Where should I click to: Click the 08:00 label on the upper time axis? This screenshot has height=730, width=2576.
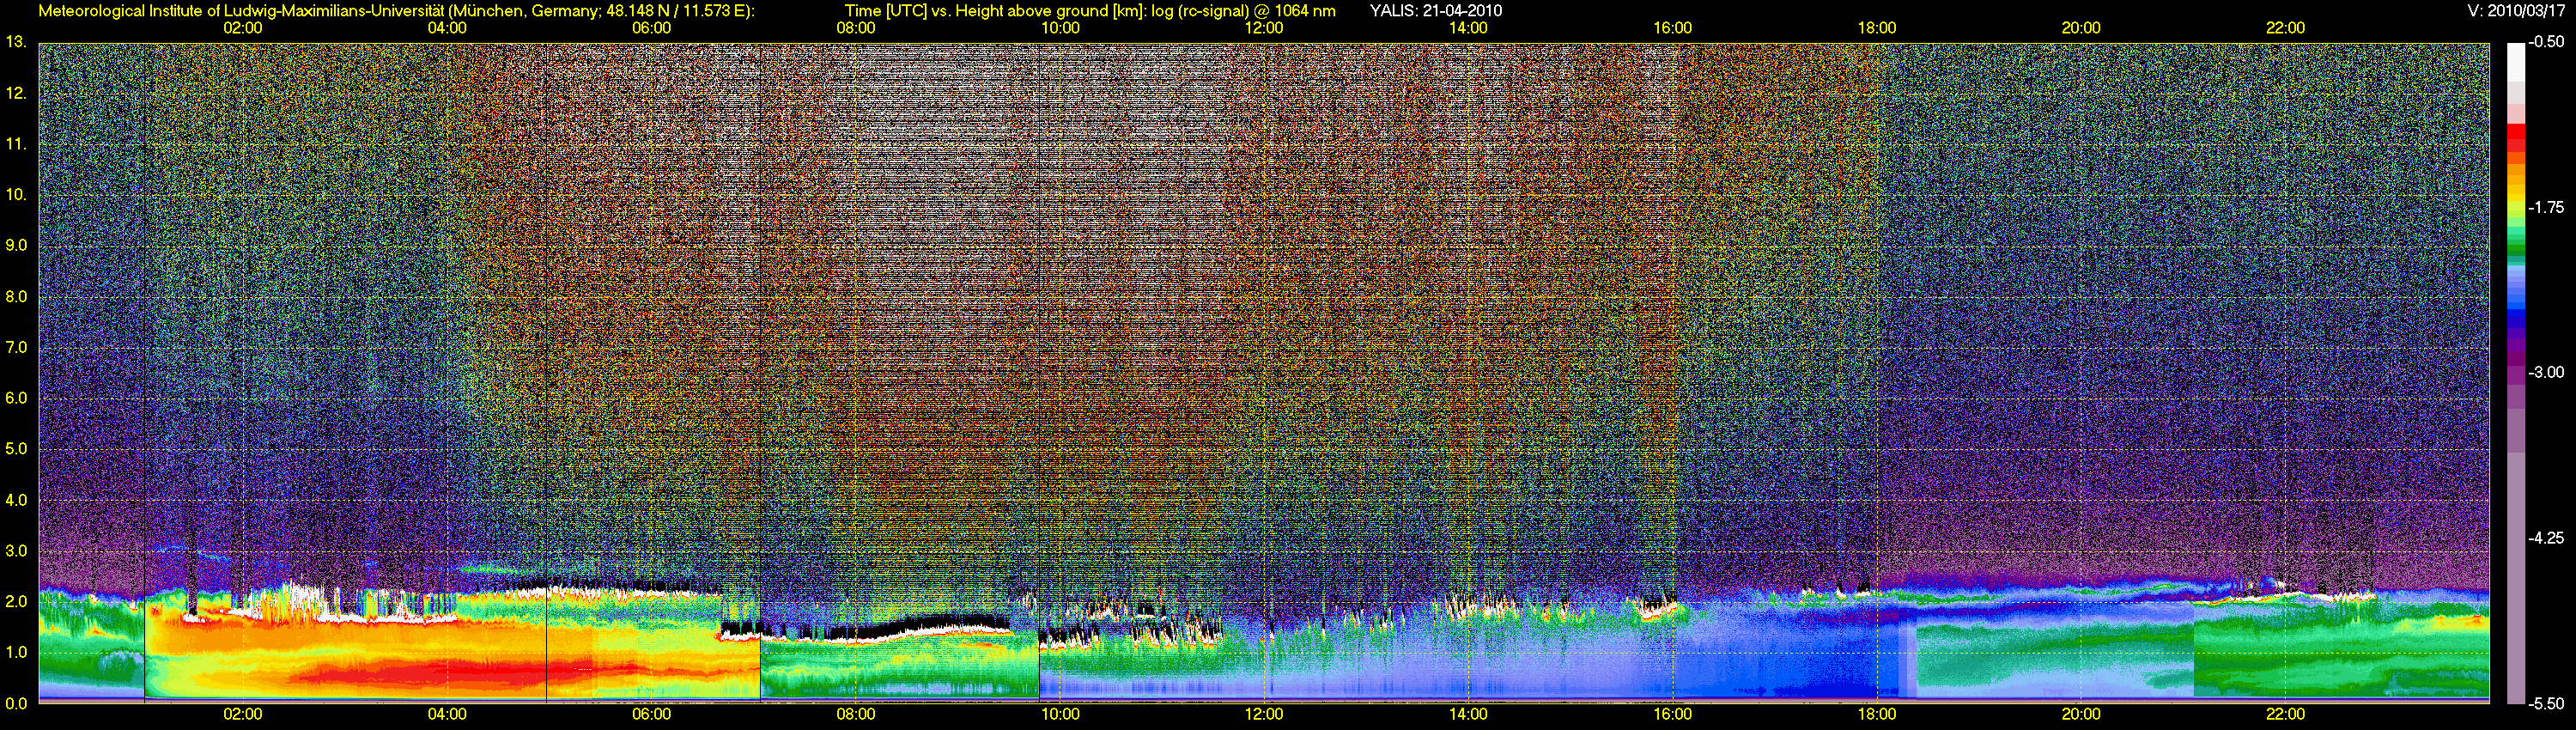click(856, 28)
